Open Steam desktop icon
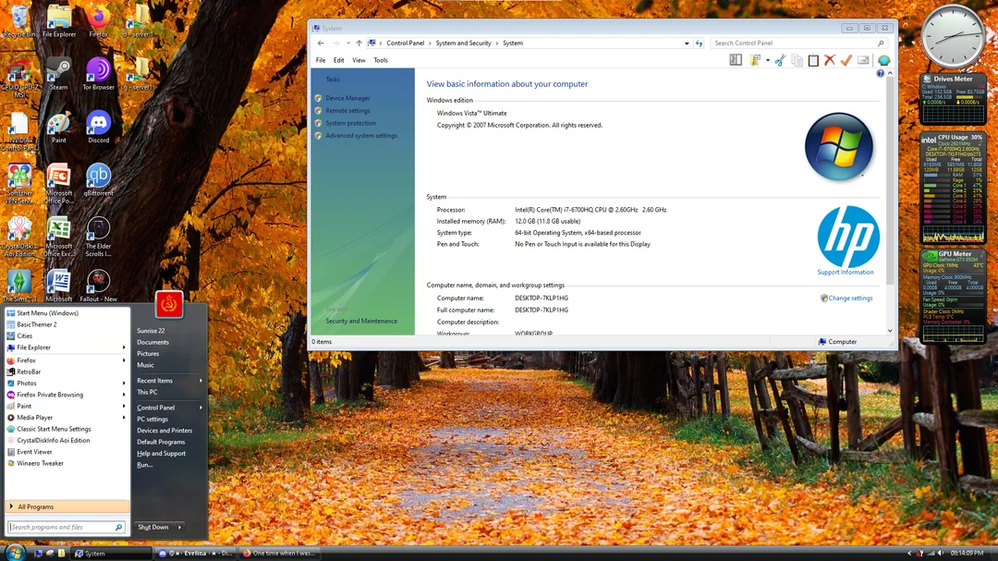 point(59,75)
